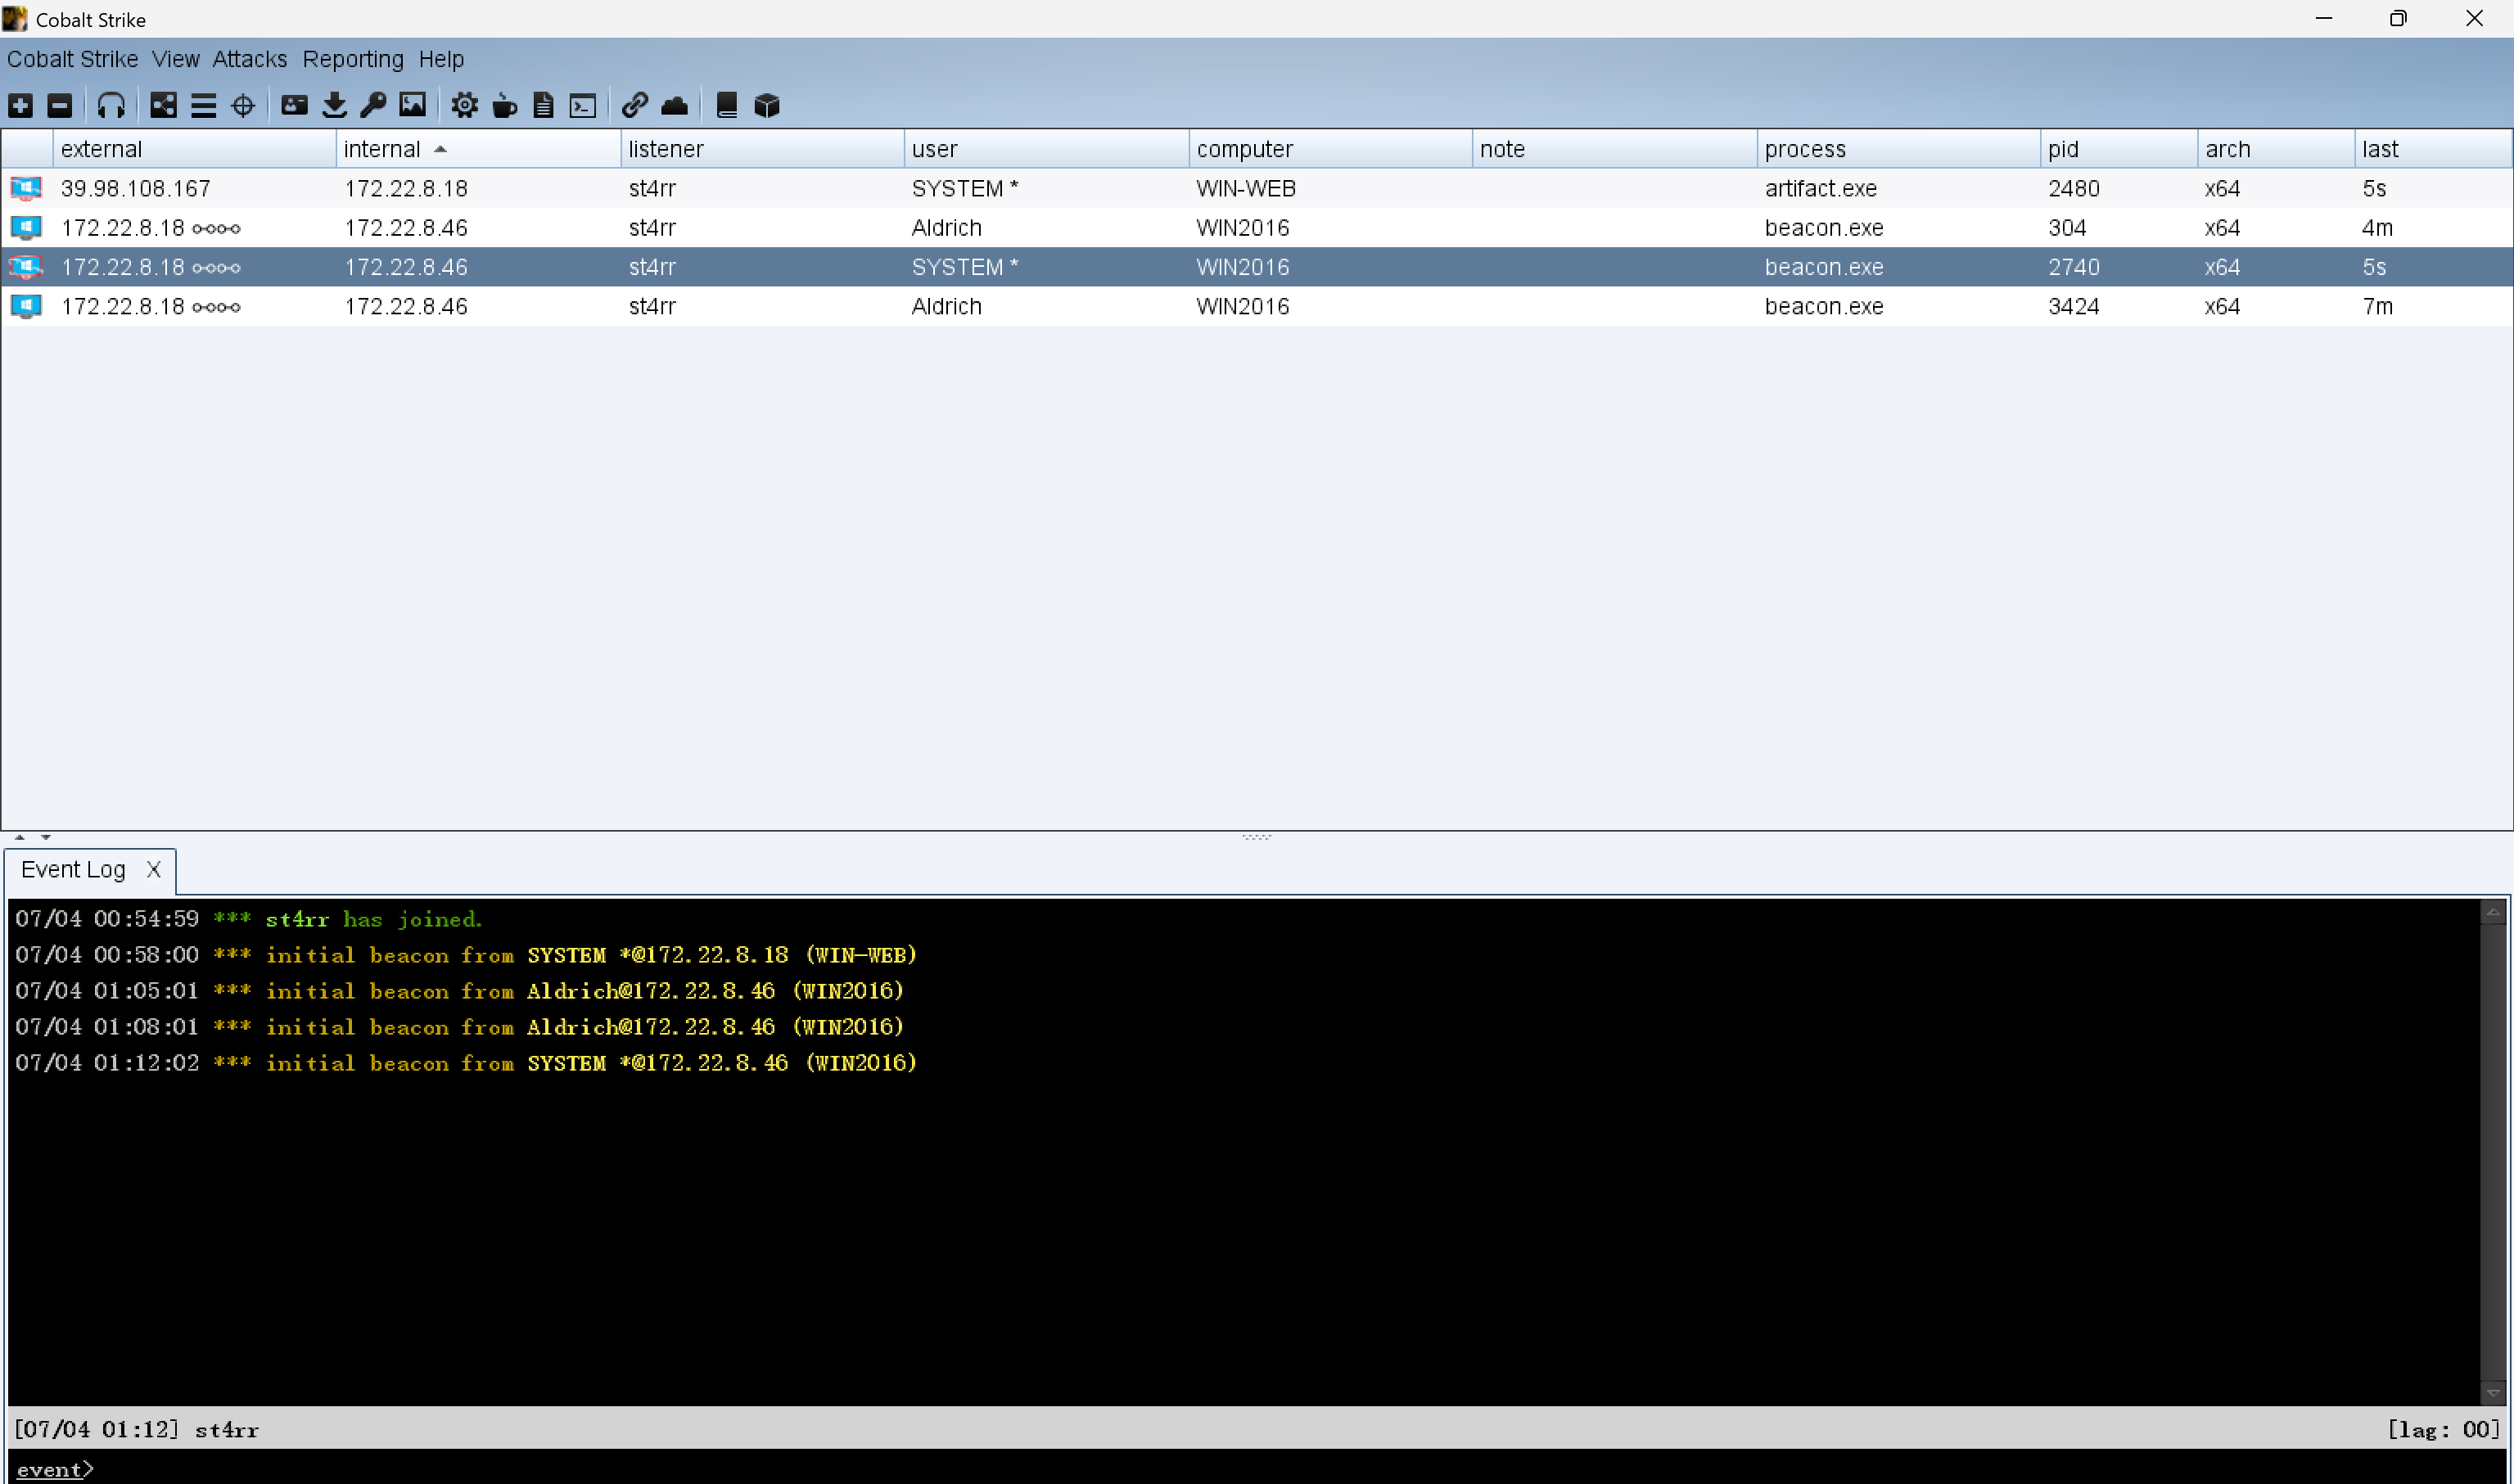The height and width of the screenshot is (1484, 2514).
Task: Click the Listeners headphones icon
Action: click(111, 105)
